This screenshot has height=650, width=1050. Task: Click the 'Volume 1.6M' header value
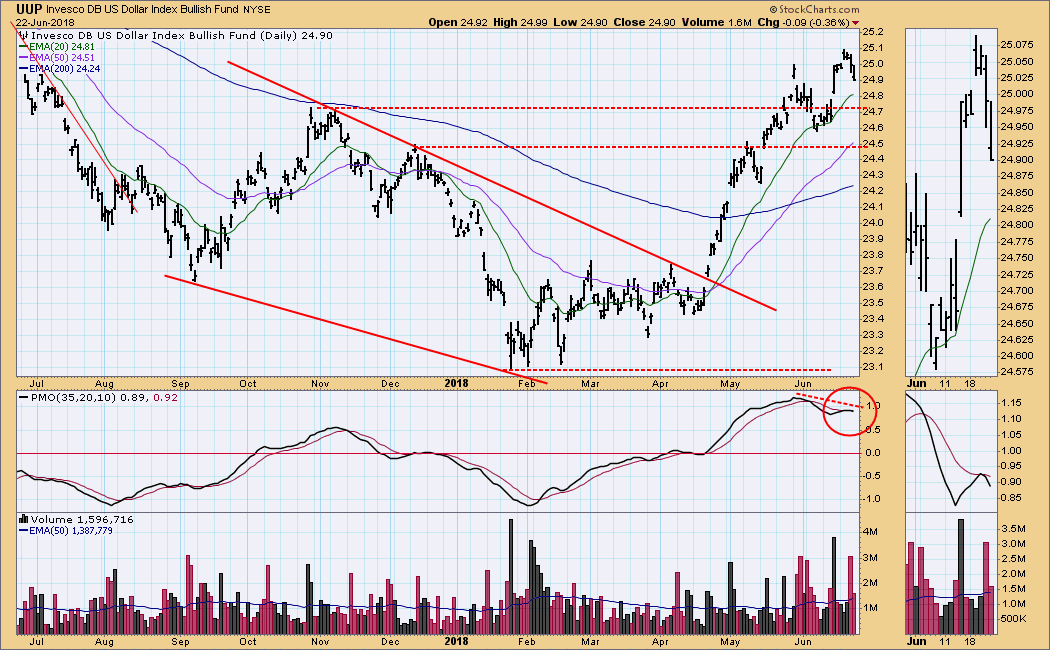point(717,22)
